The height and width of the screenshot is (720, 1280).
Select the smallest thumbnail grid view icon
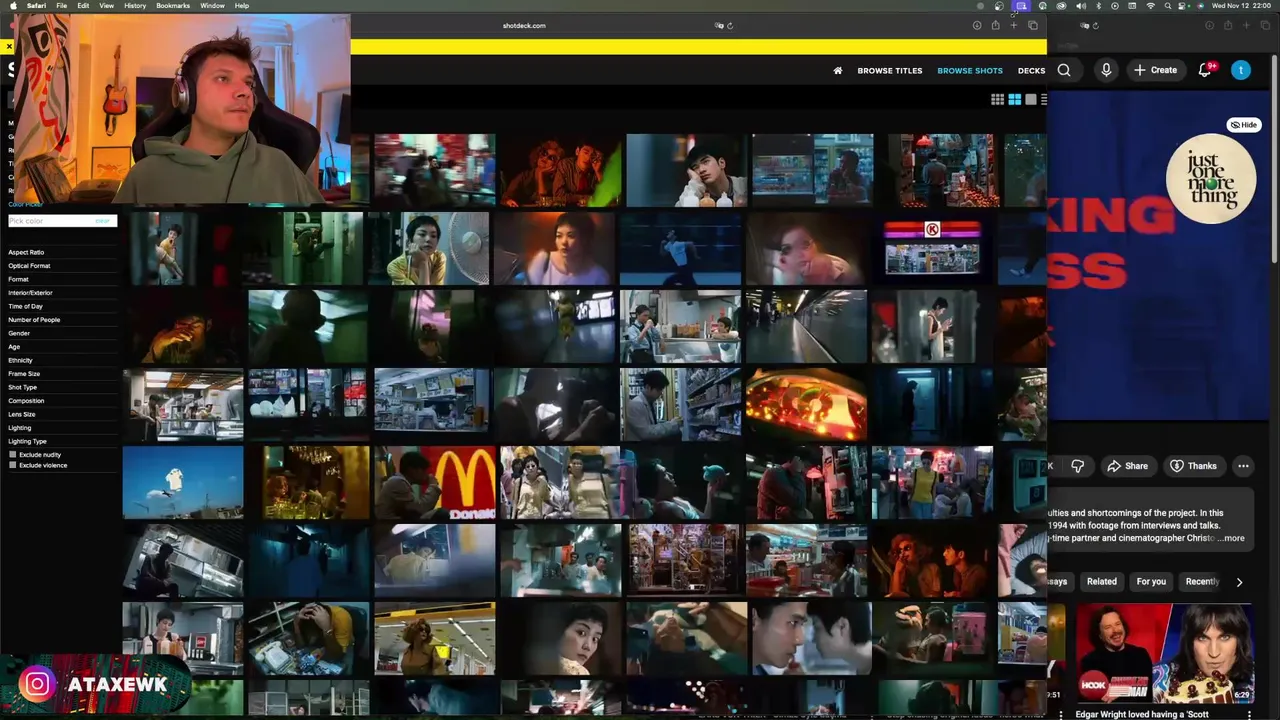pos(997,99)
